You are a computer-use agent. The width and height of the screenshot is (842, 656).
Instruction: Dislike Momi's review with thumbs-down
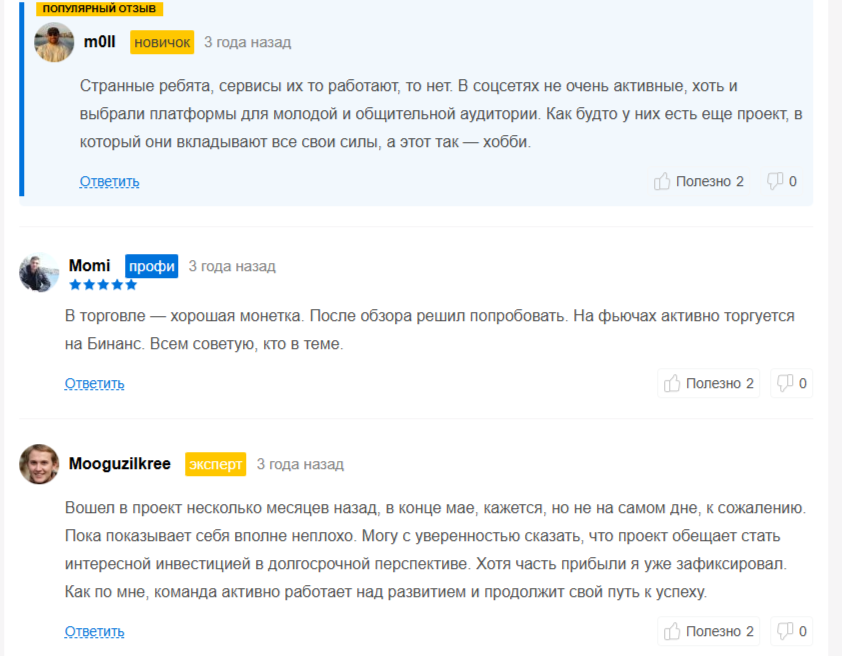point(785,383)
